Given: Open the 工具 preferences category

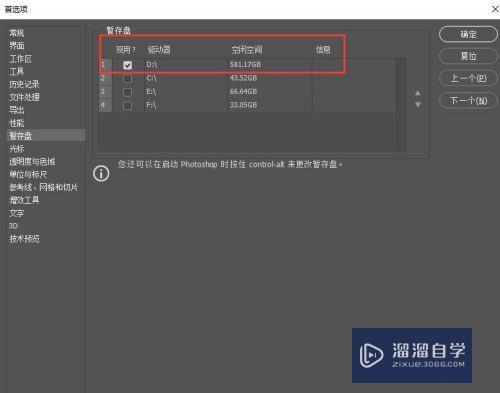Looking at the screenshot, I should [x=17, y=71].
